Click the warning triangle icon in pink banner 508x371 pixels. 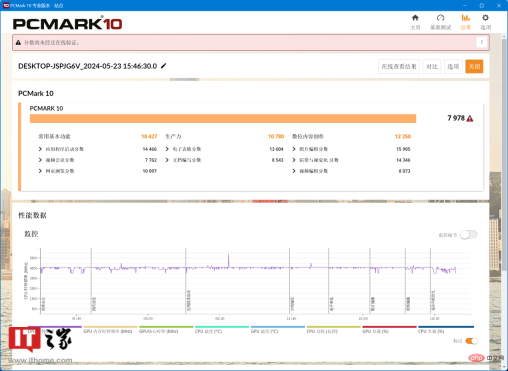18,42
